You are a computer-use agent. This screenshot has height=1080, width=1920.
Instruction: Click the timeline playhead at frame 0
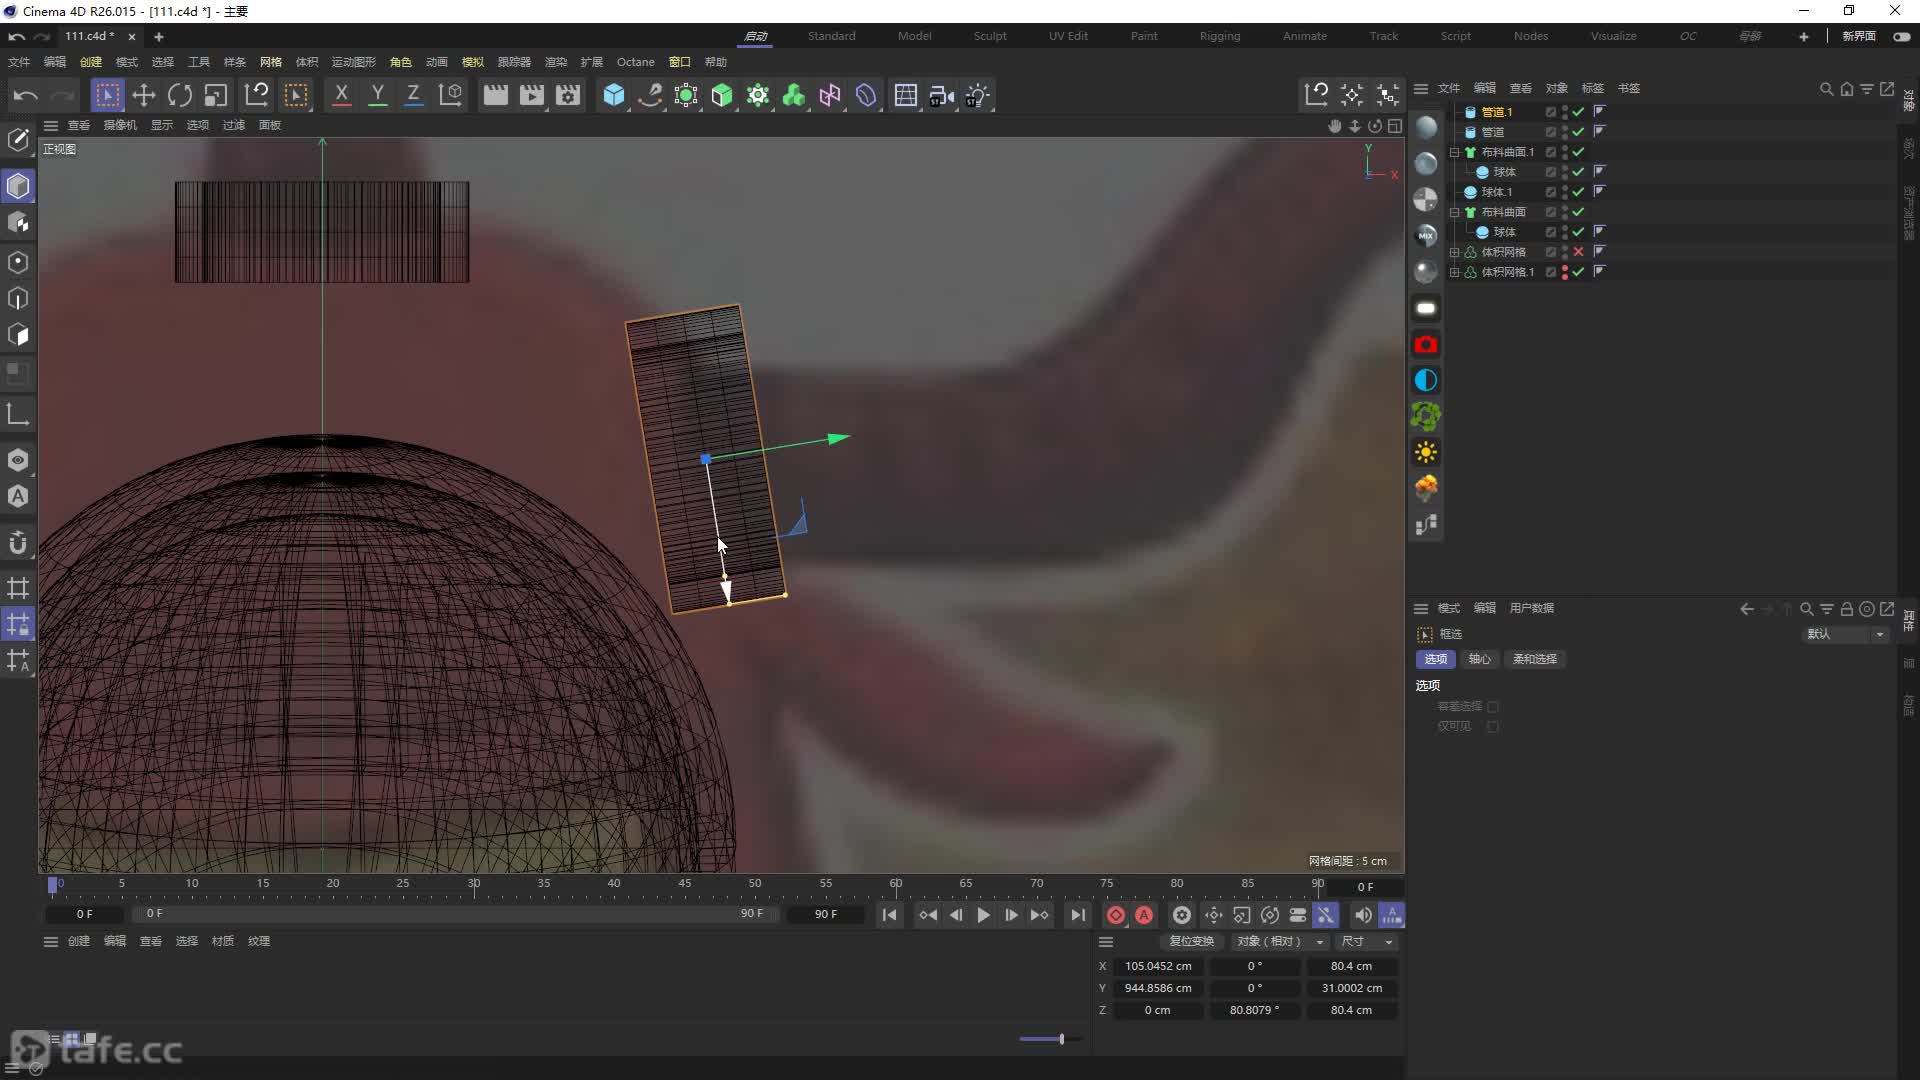[53, 885]
